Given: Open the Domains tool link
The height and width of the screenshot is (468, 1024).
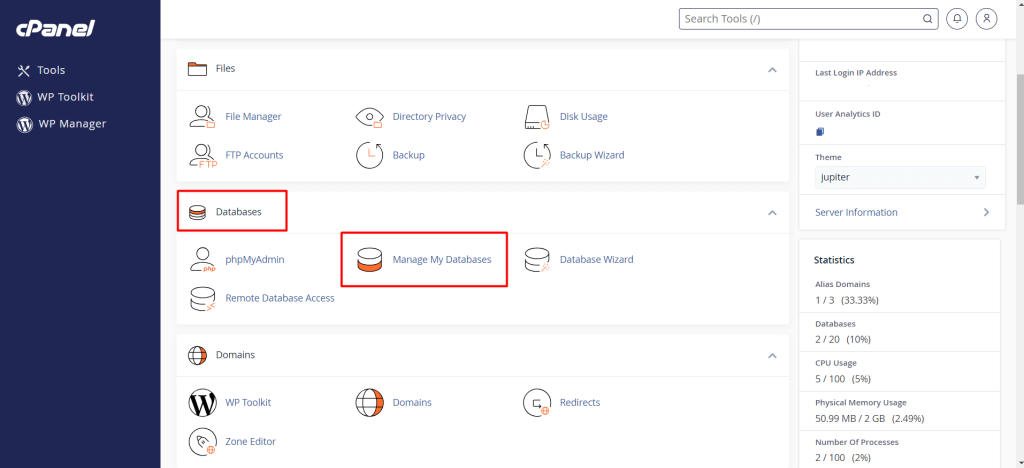Looking at the screenshot, I should tap(412, 403).
